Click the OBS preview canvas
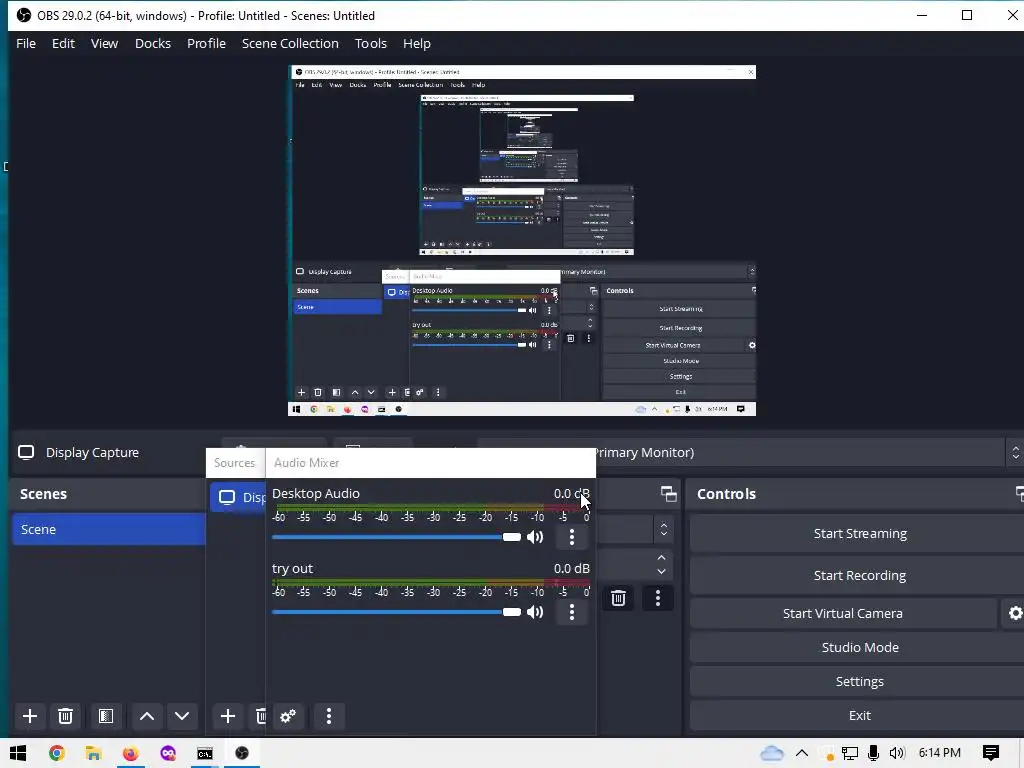 point(522,240)
